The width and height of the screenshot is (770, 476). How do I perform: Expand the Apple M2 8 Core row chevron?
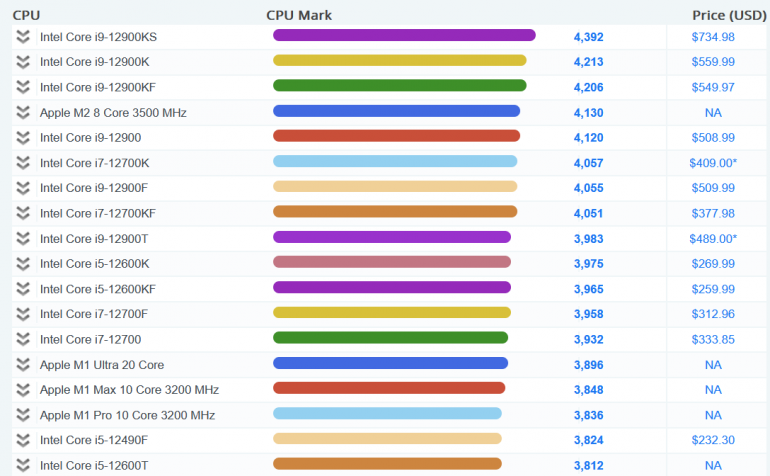pyautogui.click(x=23, y=112)
